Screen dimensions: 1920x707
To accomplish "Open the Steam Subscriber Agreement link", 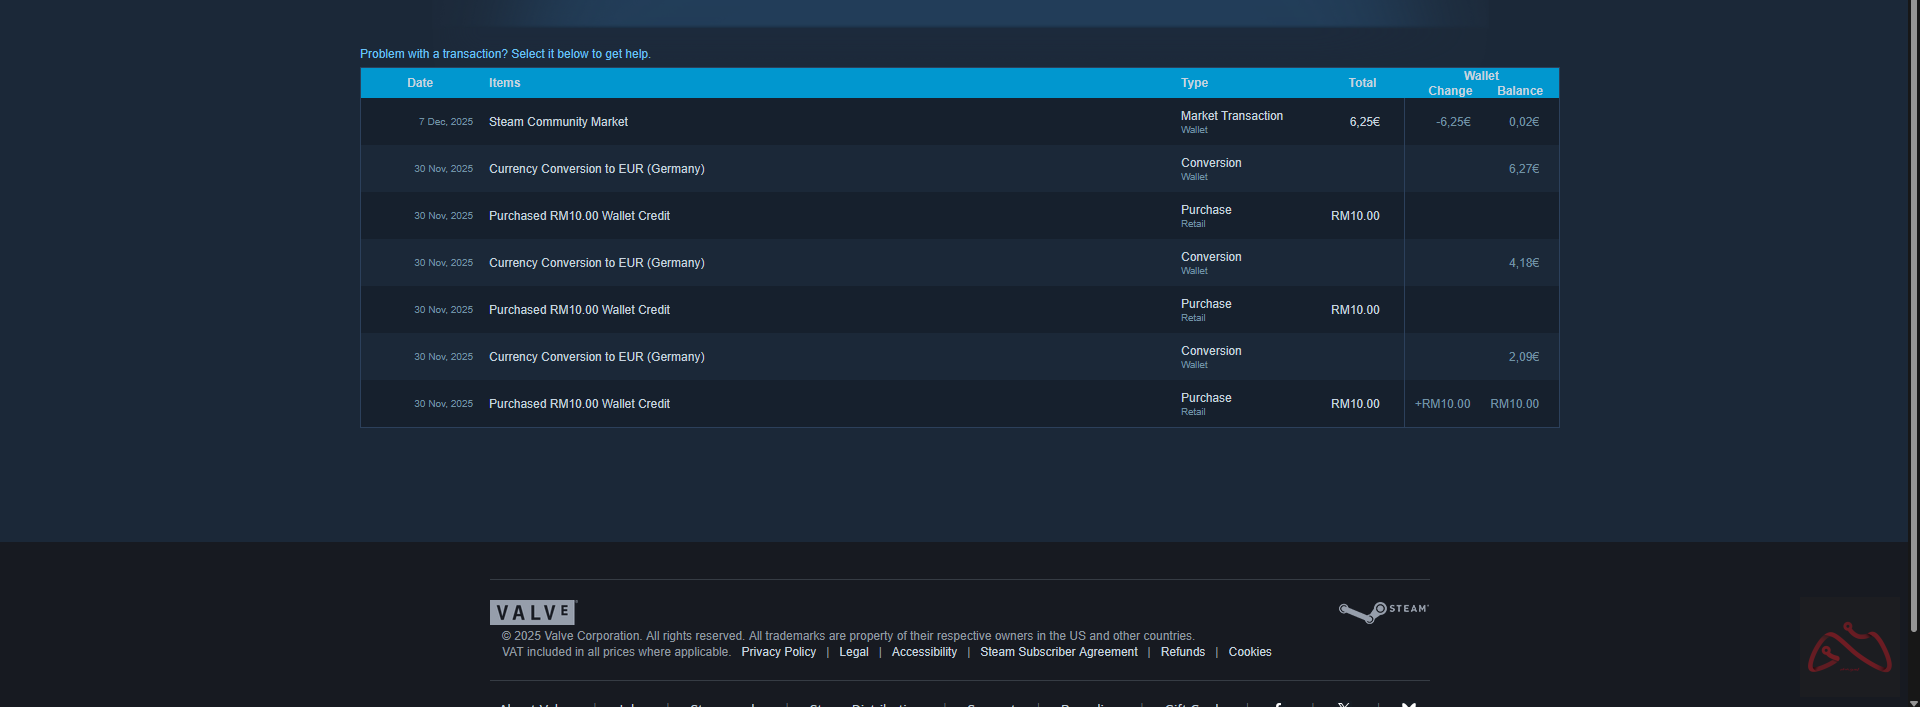I will point(1058,652).
